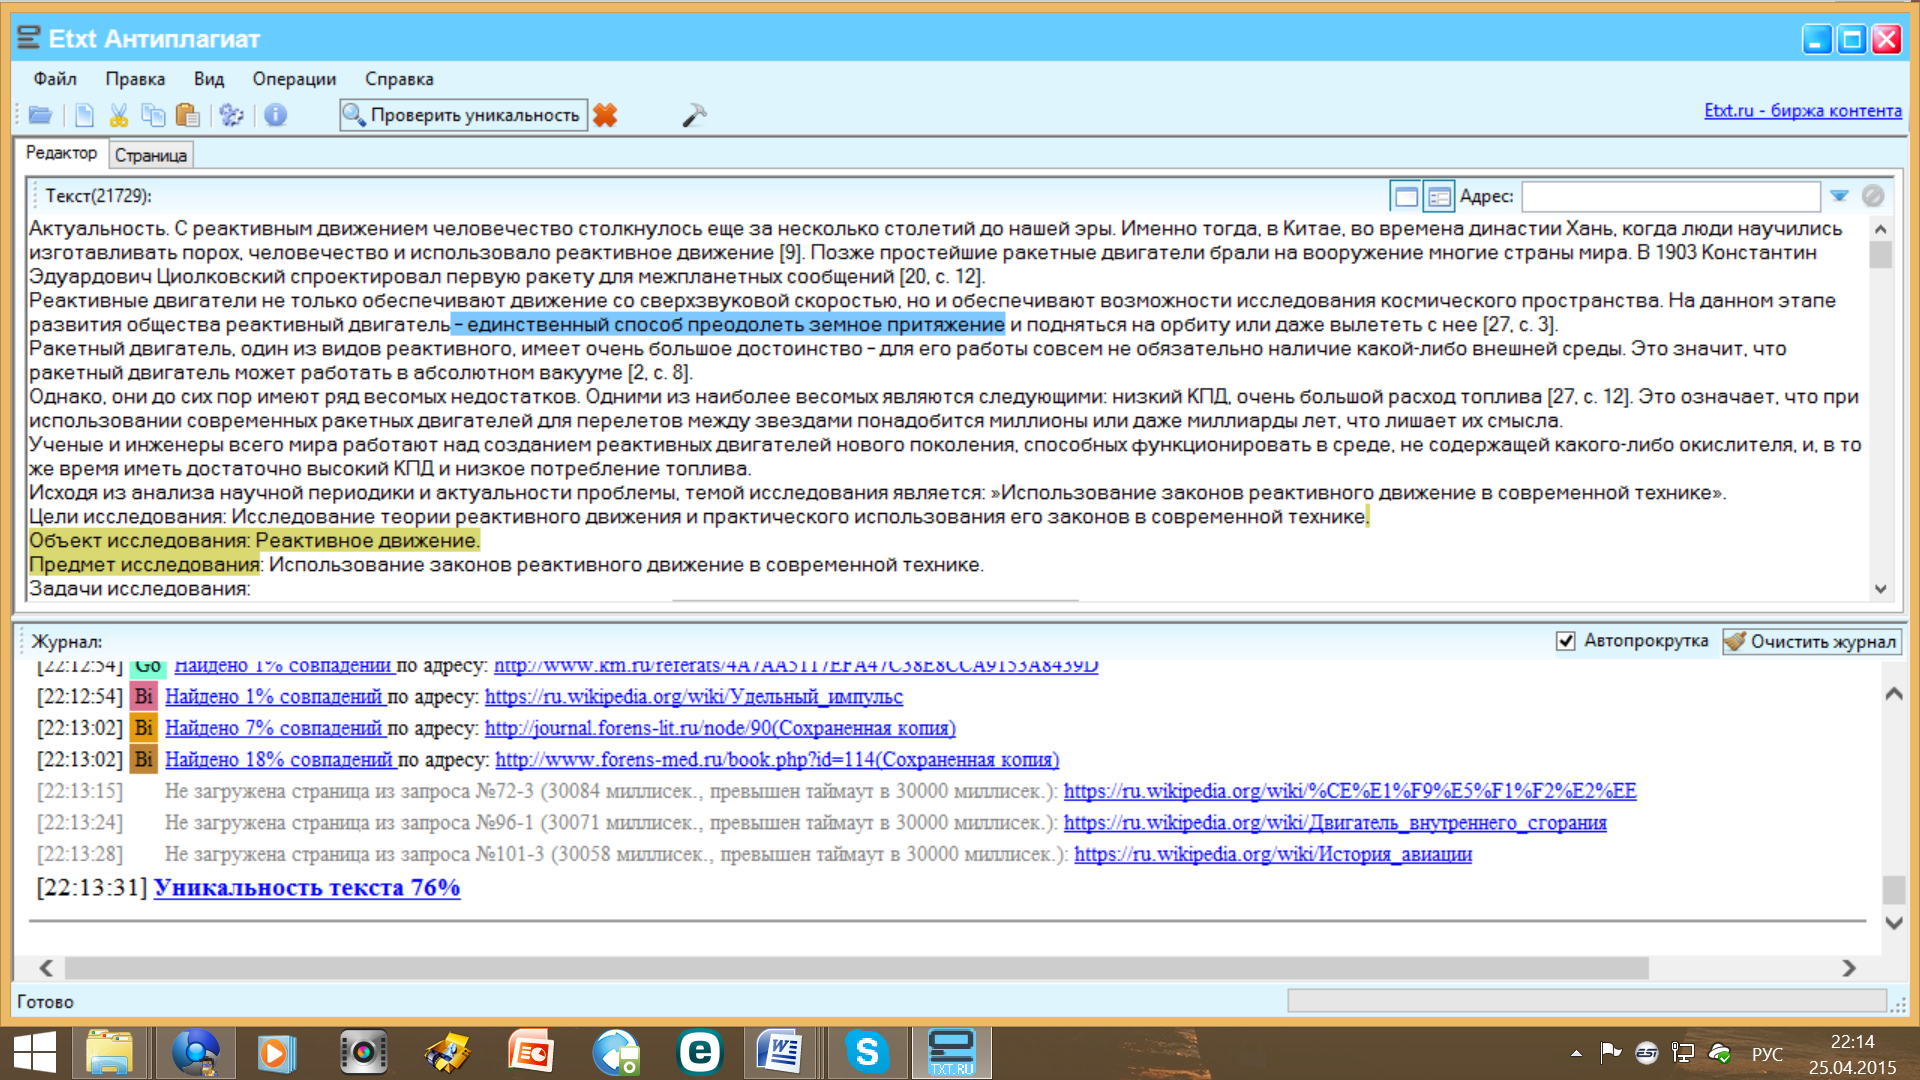The height and width of the screenshot is (1080, 1920).
Task: Toggle the plain window view button
Action: [1405, 197]
